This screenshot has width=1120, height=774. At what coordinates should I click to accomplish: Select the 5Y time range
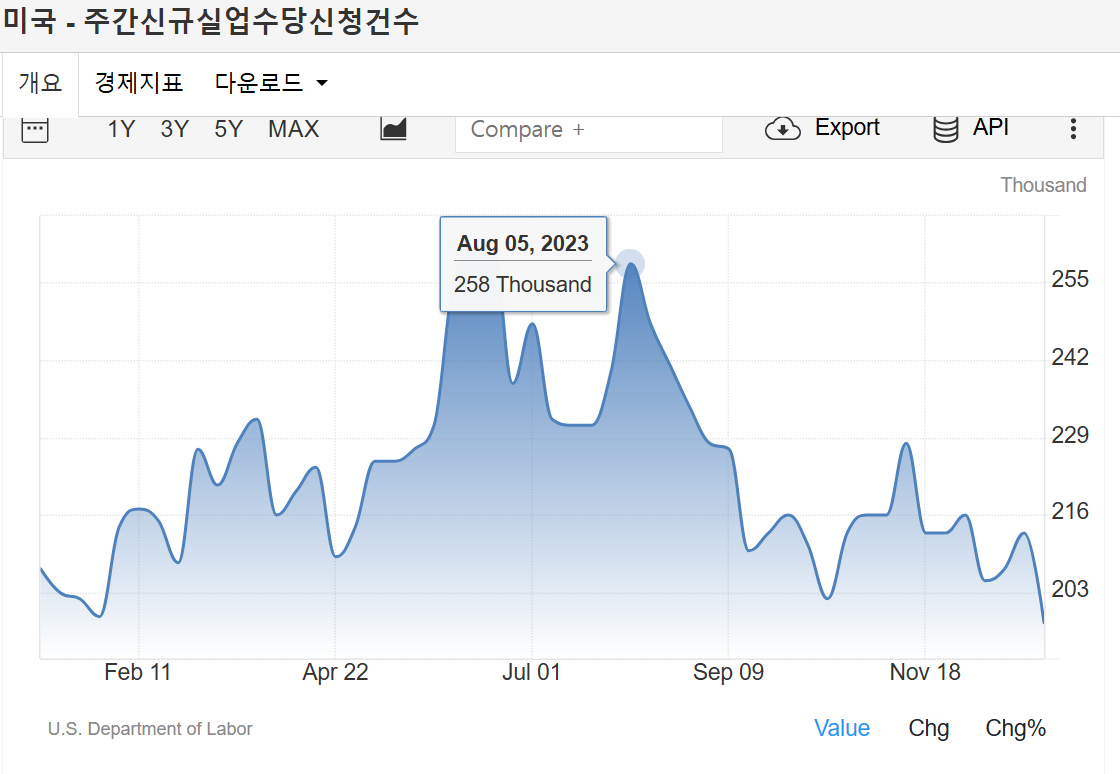point(229,129)
